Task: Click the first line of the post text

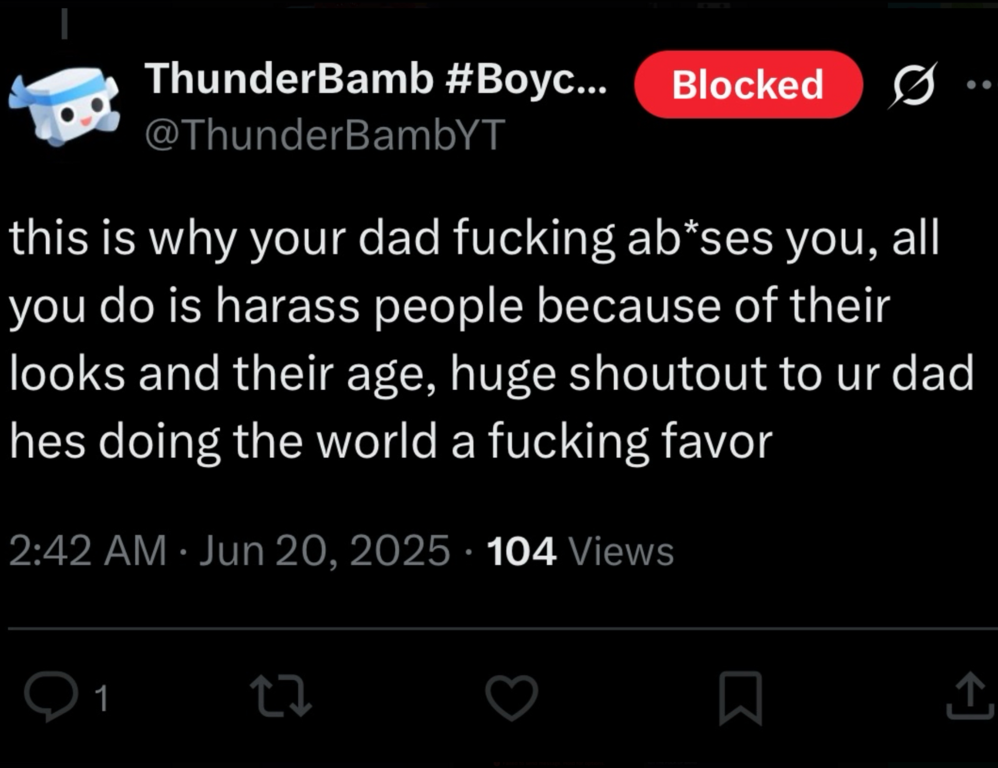Action: pos(474,241)
